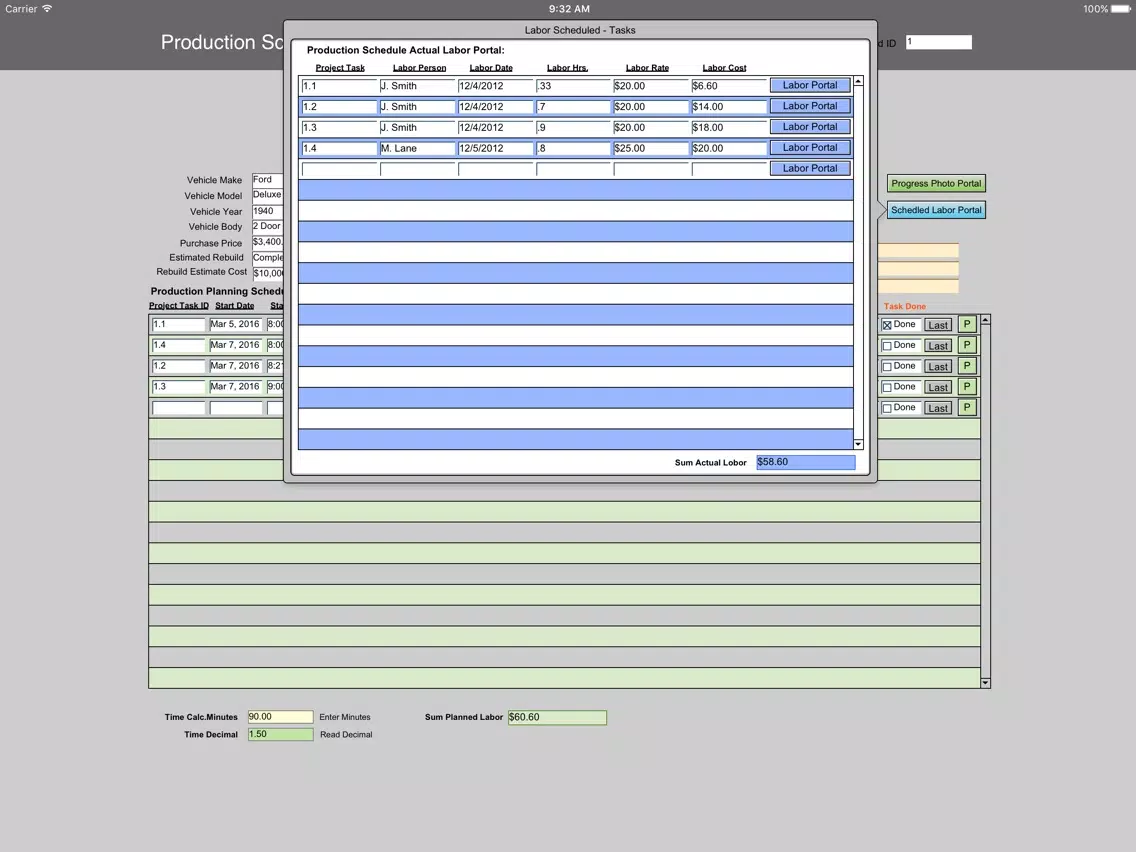Screen dimensions: 1136x852
Task: Select Labor Rate field showing $25.00
Action: [x=651, y=149]
